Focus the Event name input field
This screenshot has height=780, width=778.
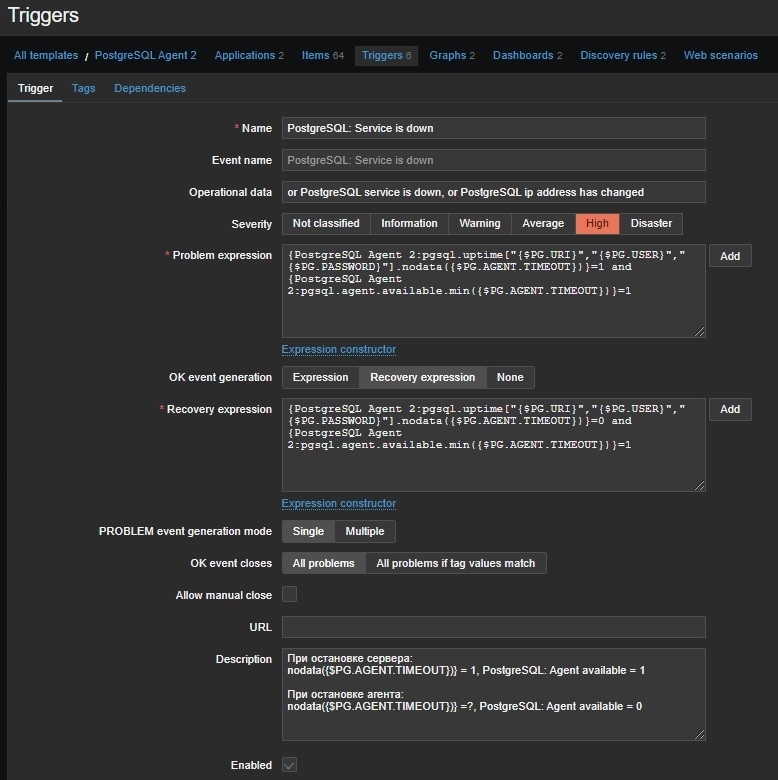point(493,160)
